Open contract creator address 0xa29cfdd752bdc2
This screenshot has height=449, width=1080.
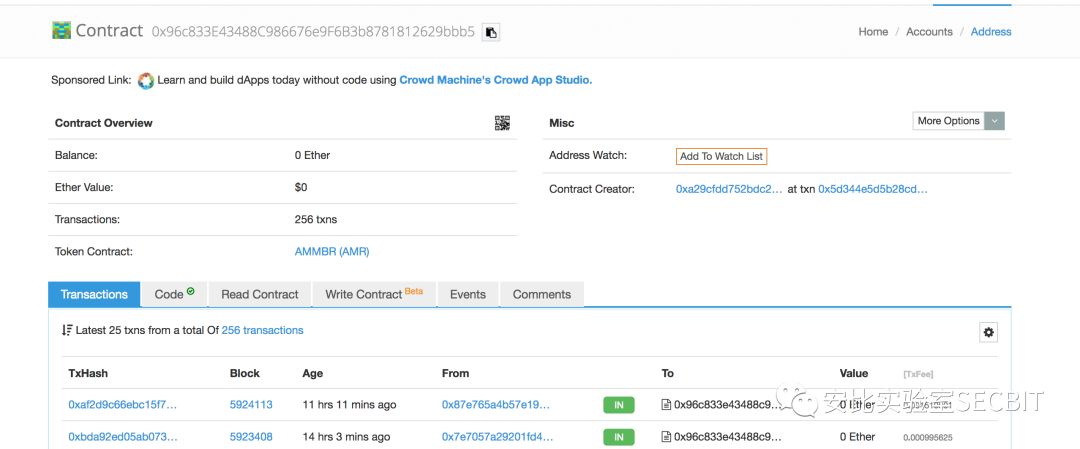pos(729,189)
